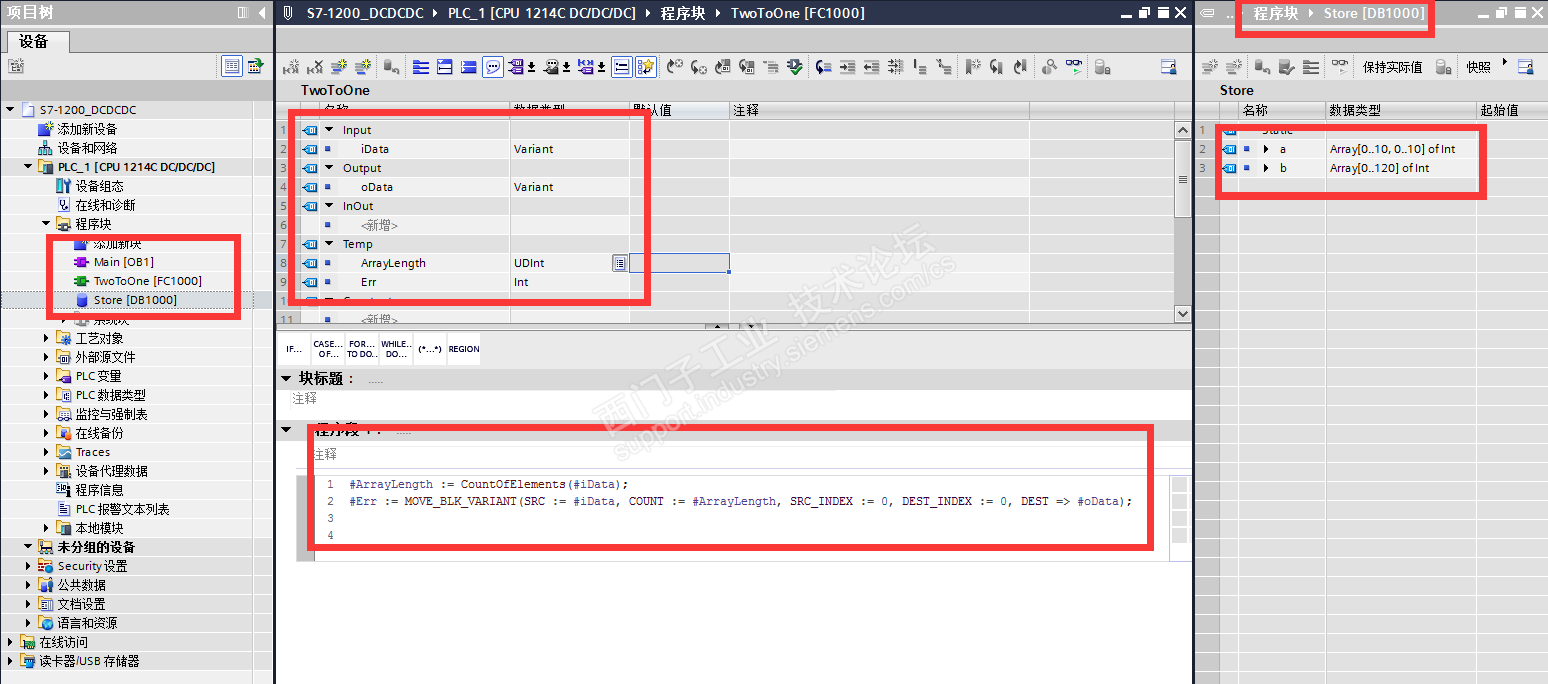The image size is (1548, 684).
Task: Toggle project tree details view icon
Action: pyautogui.click(x=232, y=66)
